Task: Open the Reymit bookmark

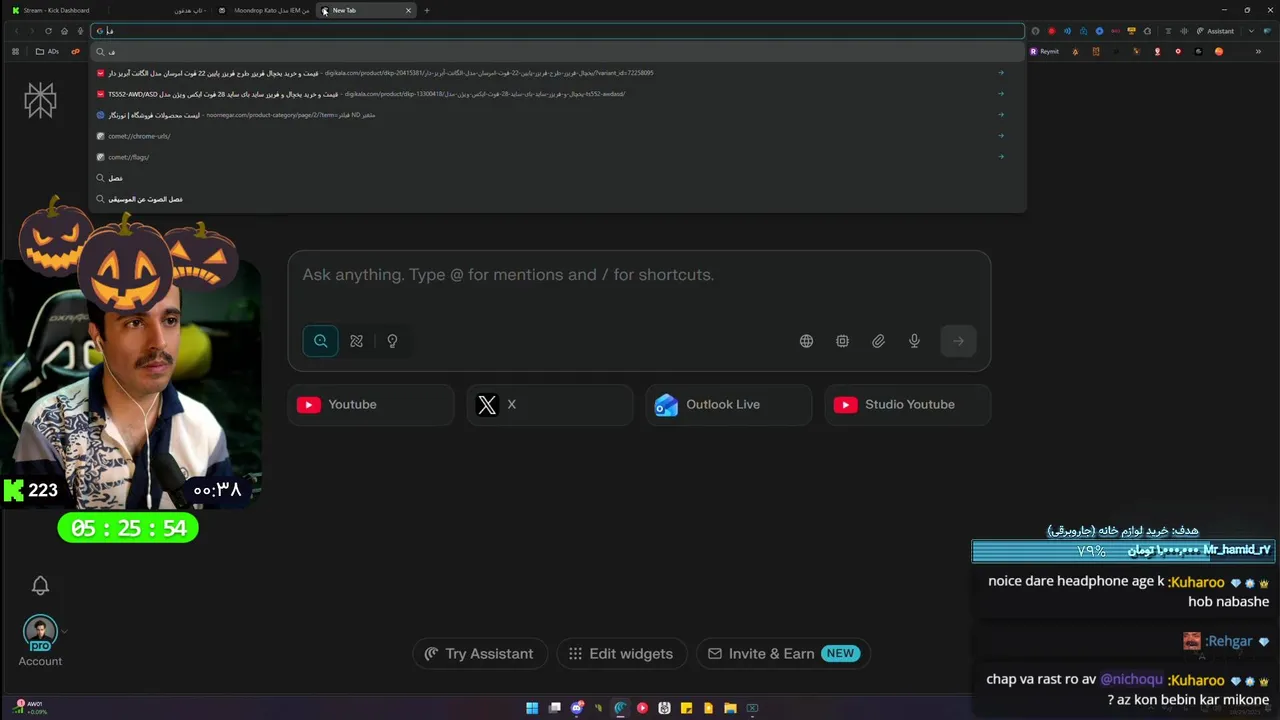Action: tap(1044, 51)
